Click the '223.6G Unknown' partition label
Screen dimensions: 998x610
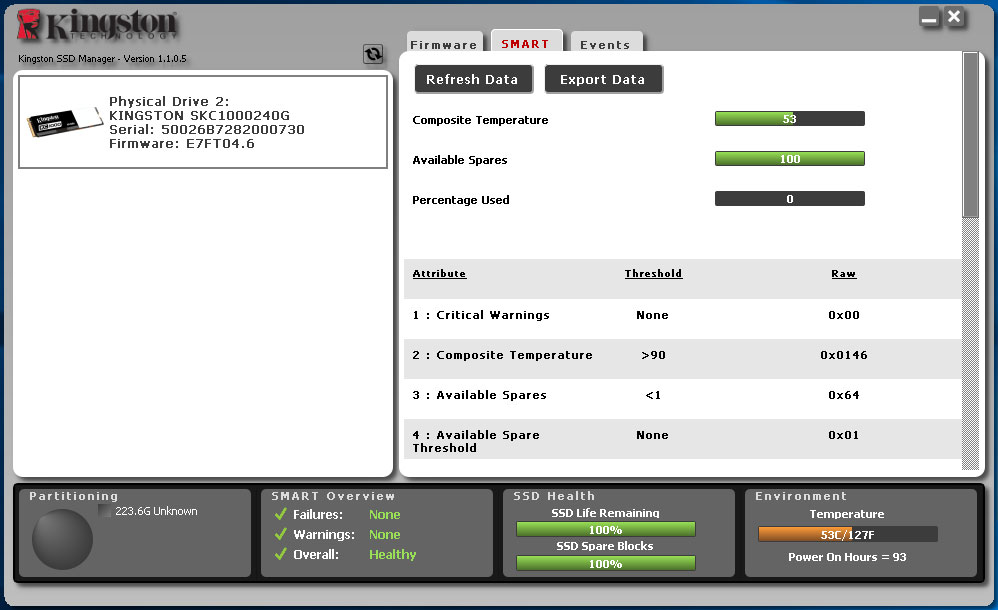pos(157,511)
